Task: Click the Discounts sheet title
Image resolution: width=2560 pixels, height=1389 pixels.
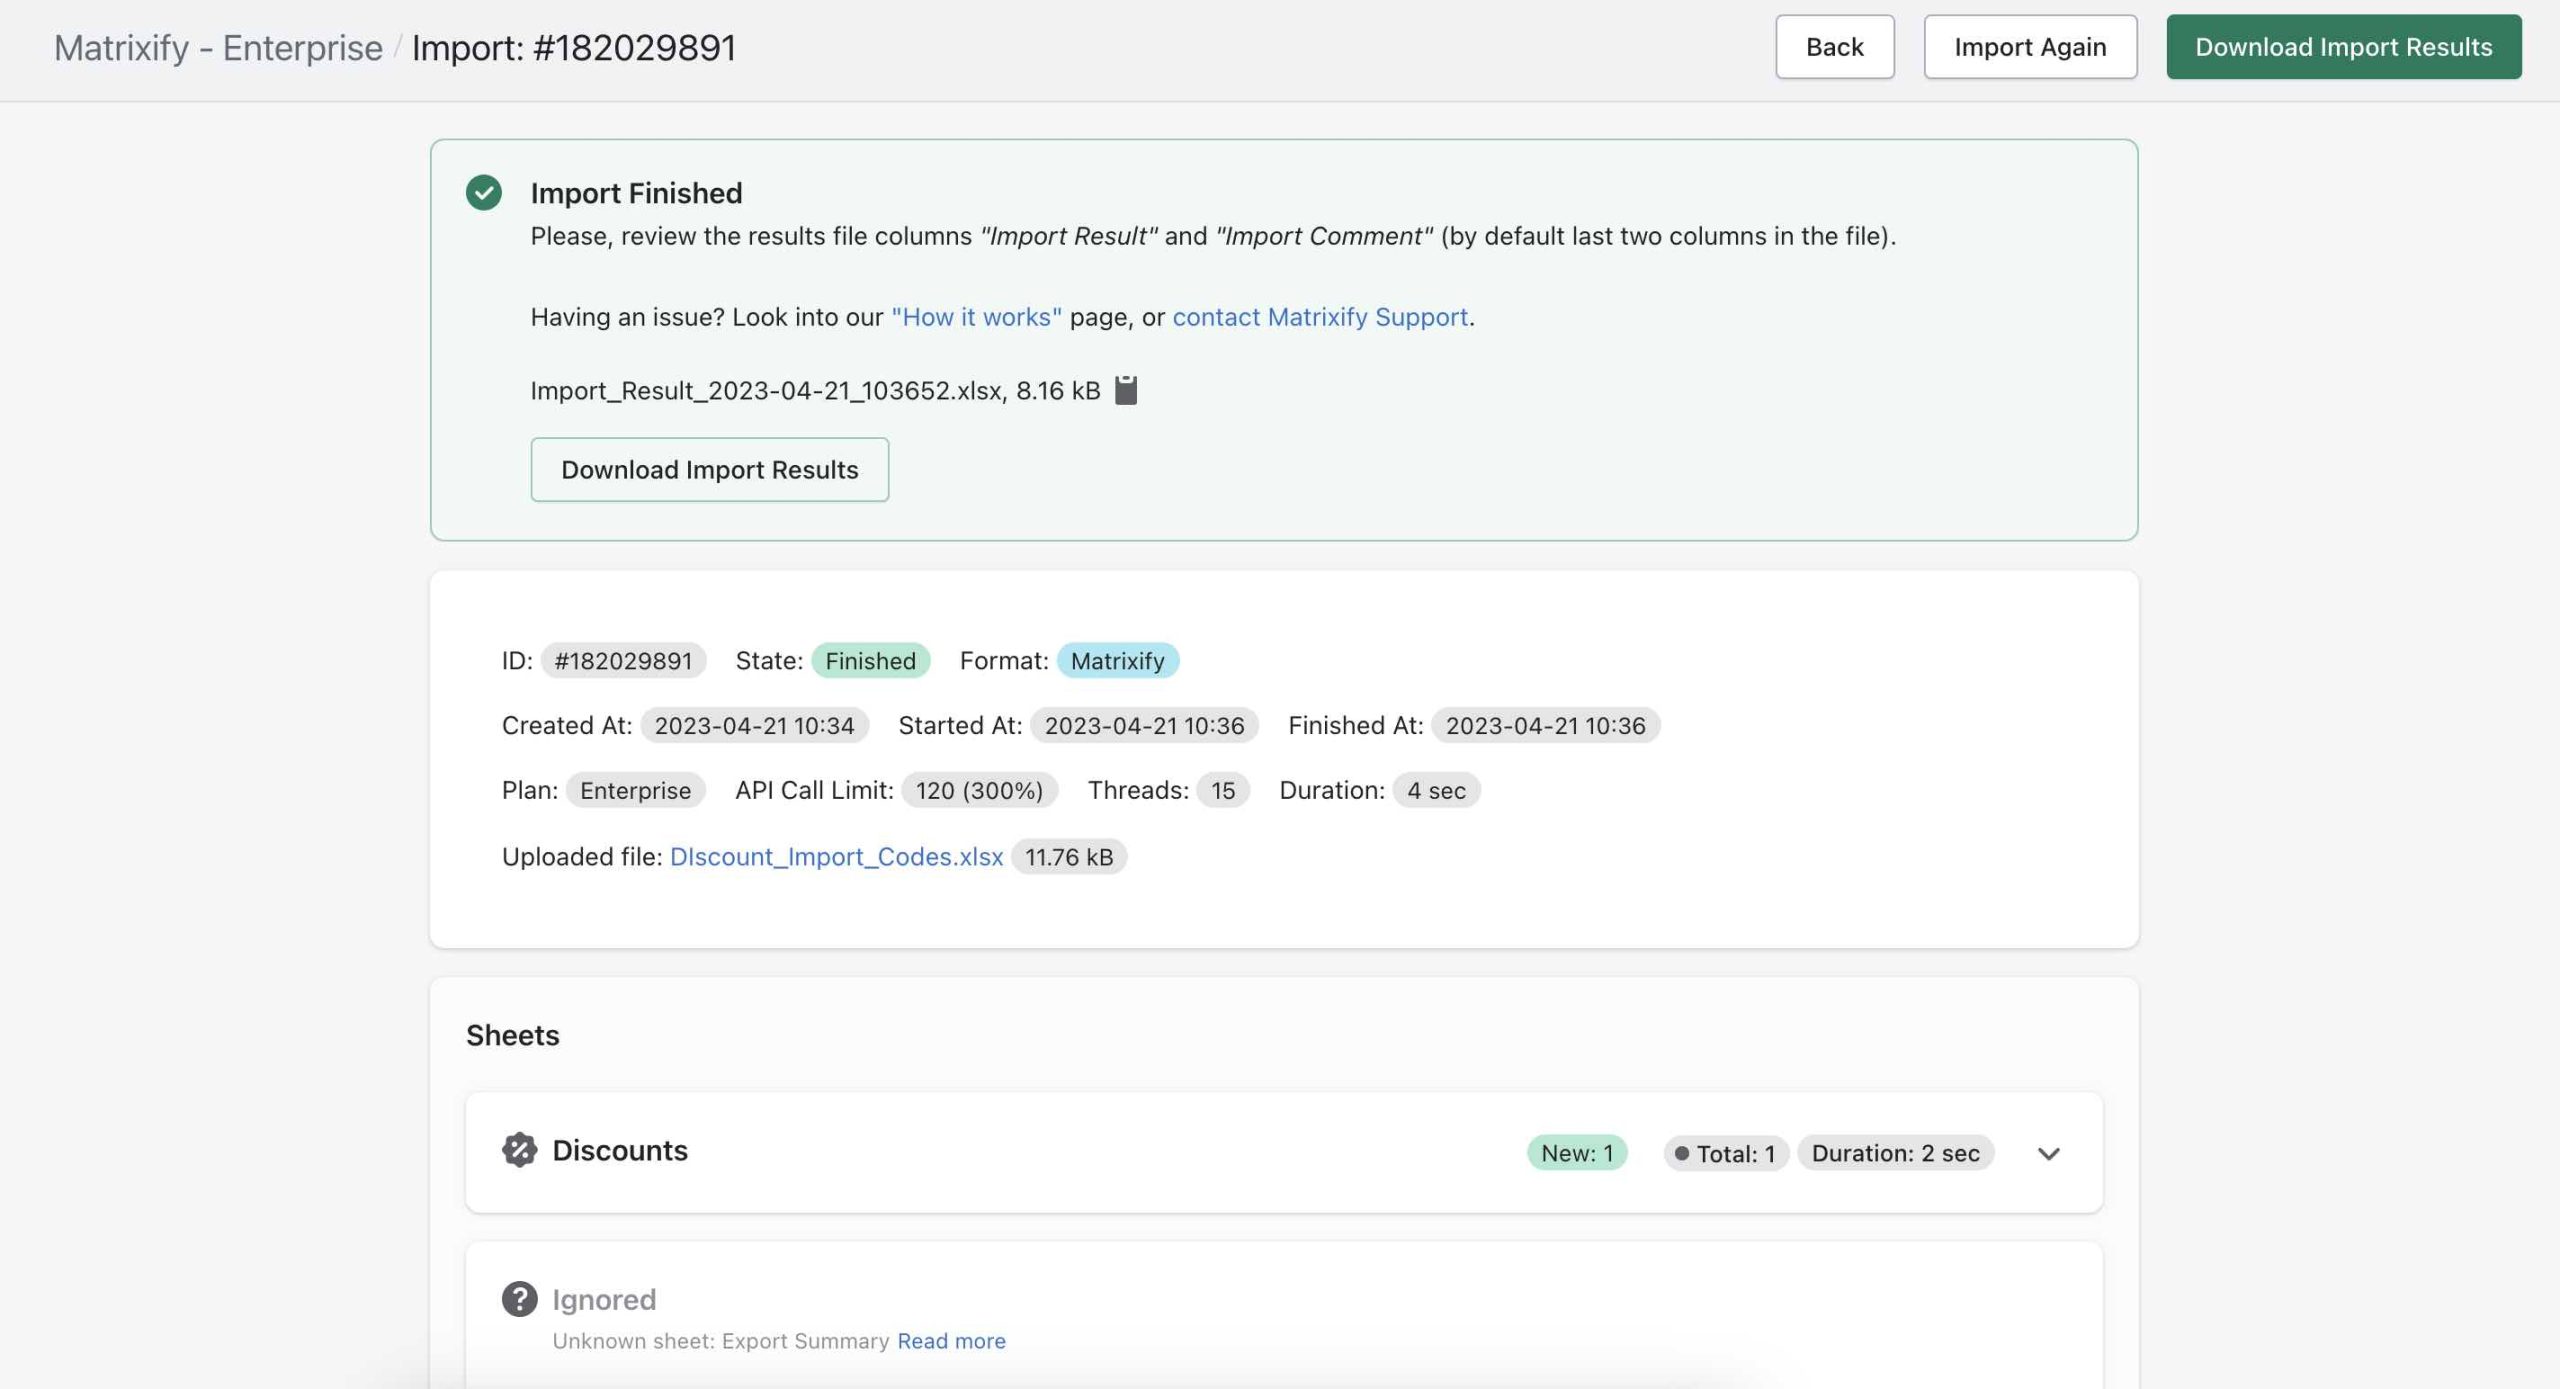Action: click(619, 1150)
